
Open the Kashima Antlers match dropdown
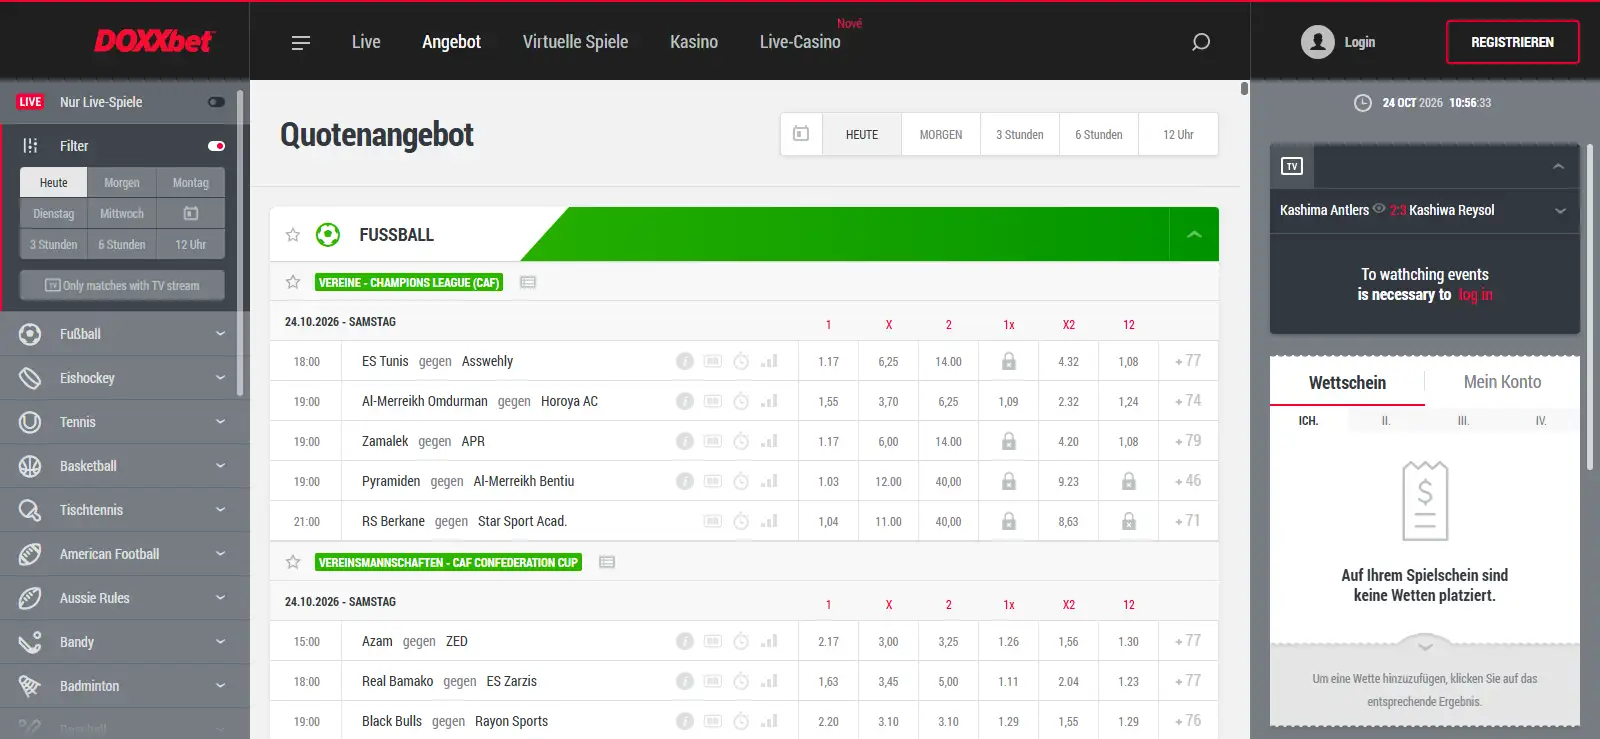coord(1560,211)
